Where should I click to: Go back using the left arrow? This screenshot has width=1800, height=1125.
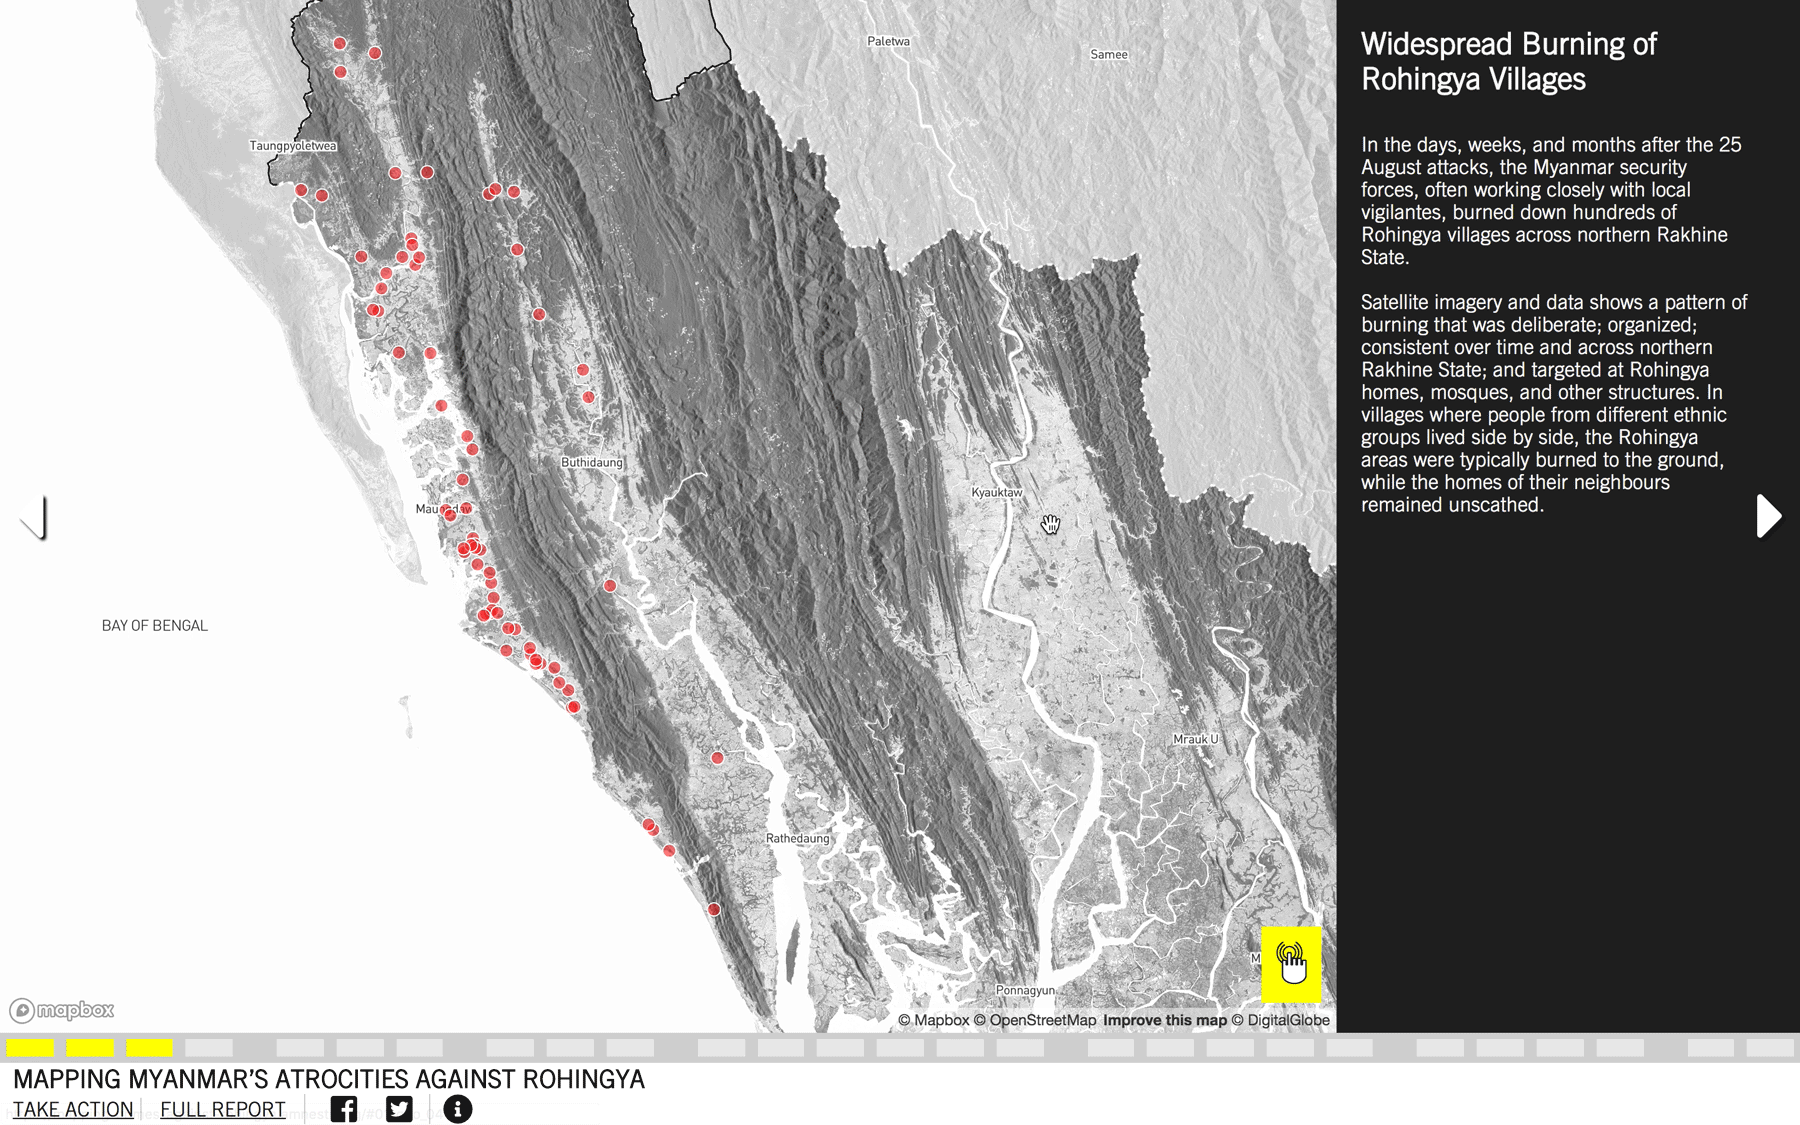tap(34, 517)
